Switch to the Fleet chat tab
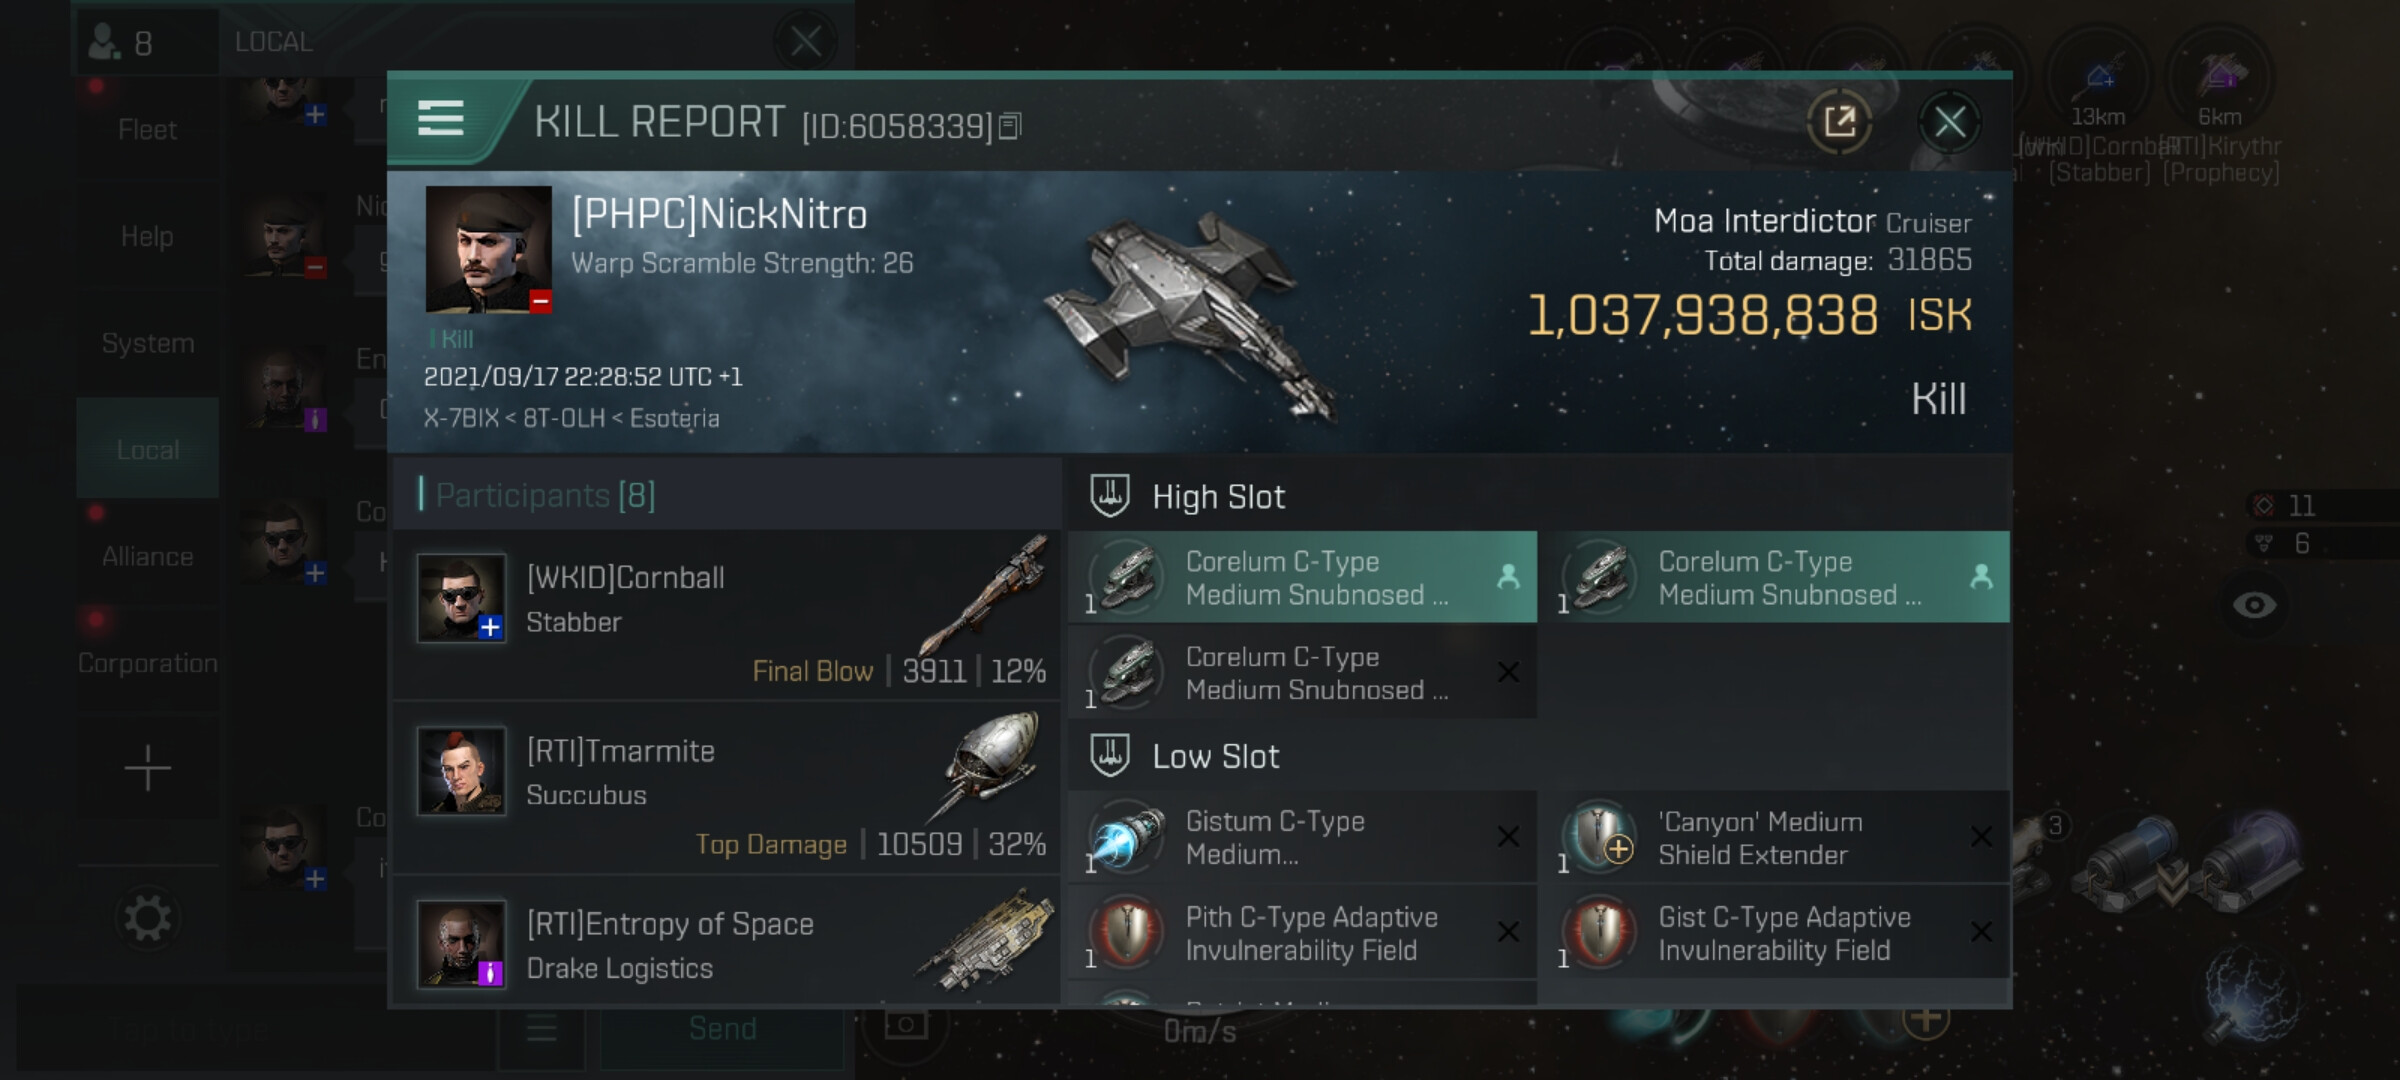 [x=147, y=129]
